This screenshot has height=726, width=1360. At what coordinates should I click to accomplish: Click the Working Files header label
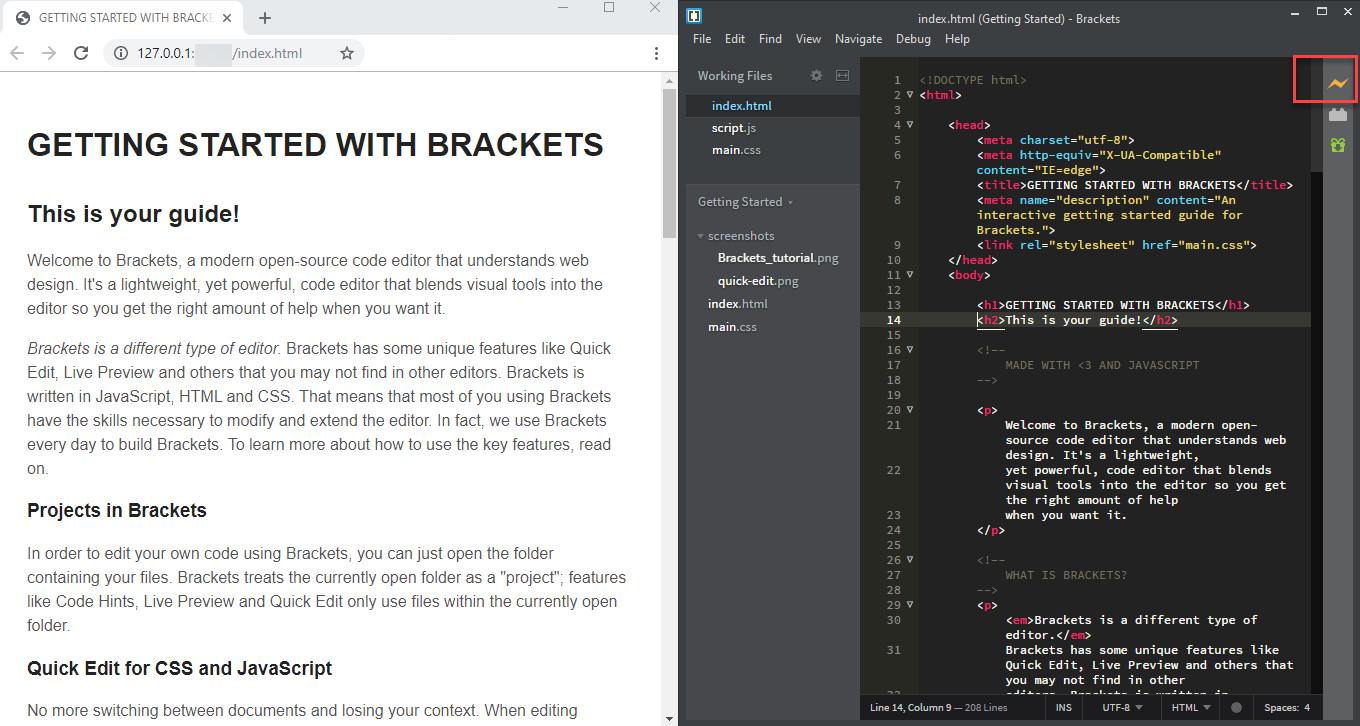click(735, 76)
